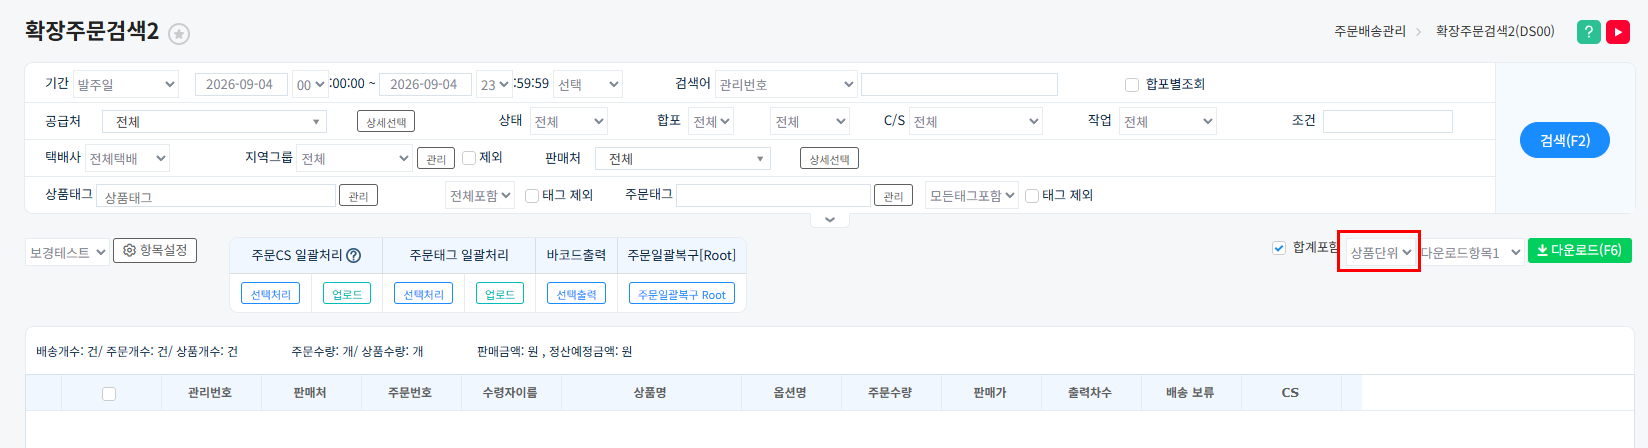Open the 전체택배 courier dropdown
The width and height of the screenshot is (1648, 448).
tap(127, 159)
